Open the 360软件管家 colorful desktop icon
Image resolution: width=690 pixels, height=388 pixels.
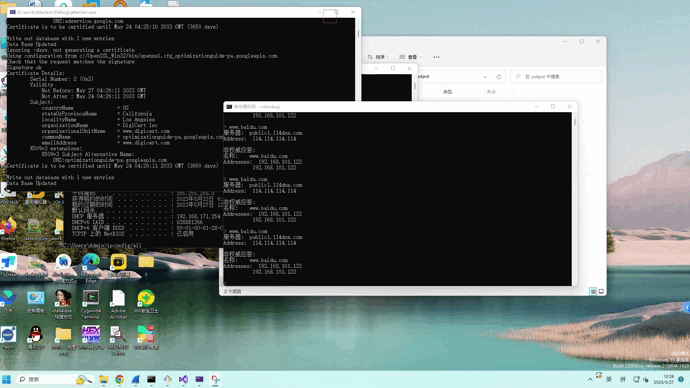pos(146,338)
